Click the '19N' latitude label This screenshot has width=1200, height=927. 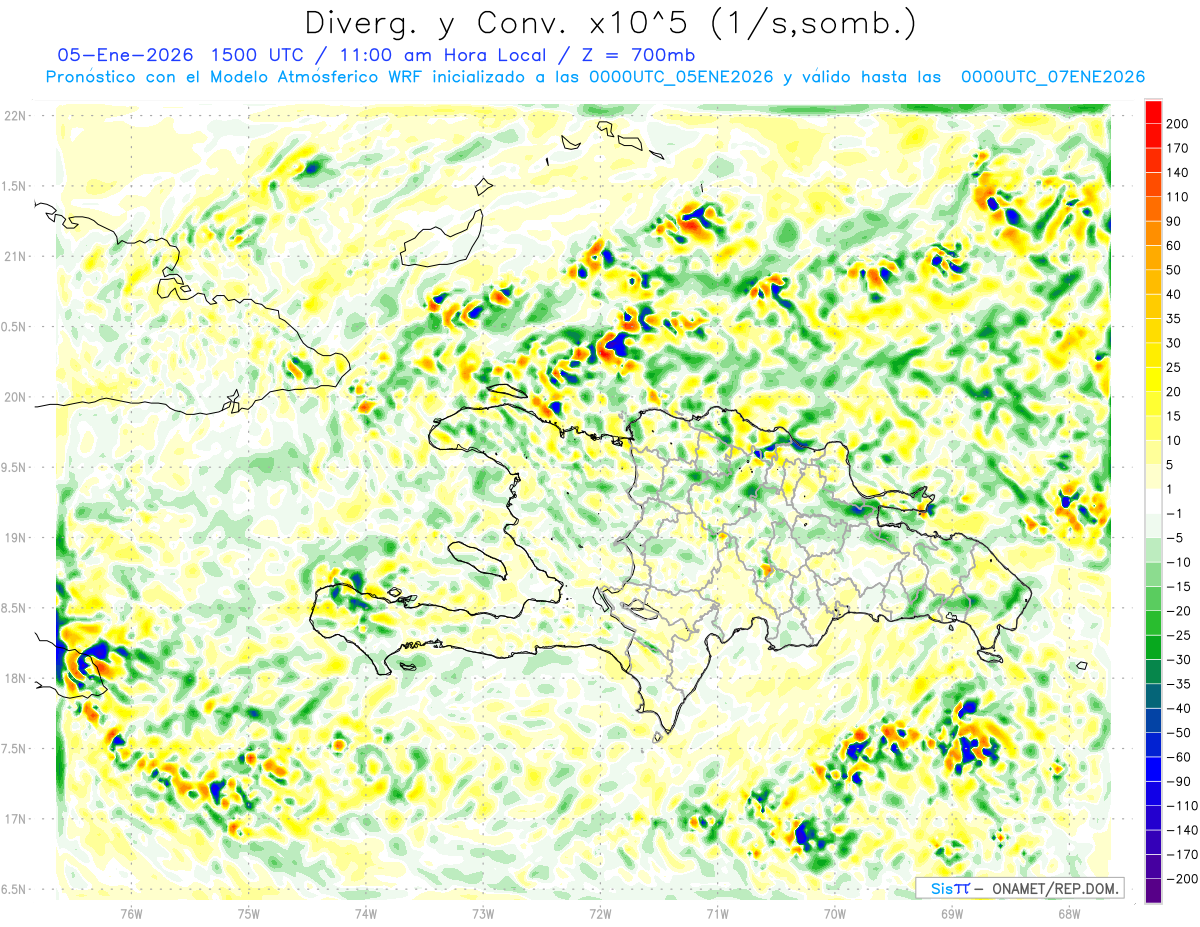15,537
